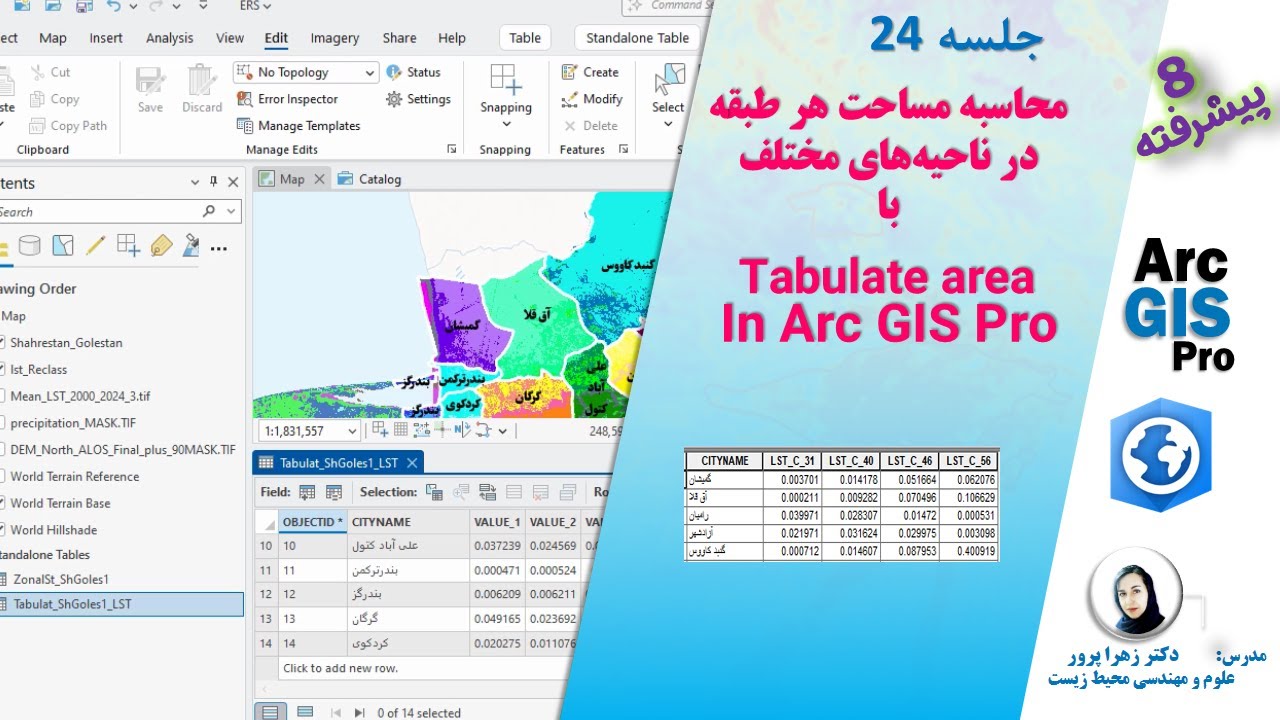Toggle lst_Reclass layer visibility checkbox
Screen dimensions: 1280x720
[1, 370]
